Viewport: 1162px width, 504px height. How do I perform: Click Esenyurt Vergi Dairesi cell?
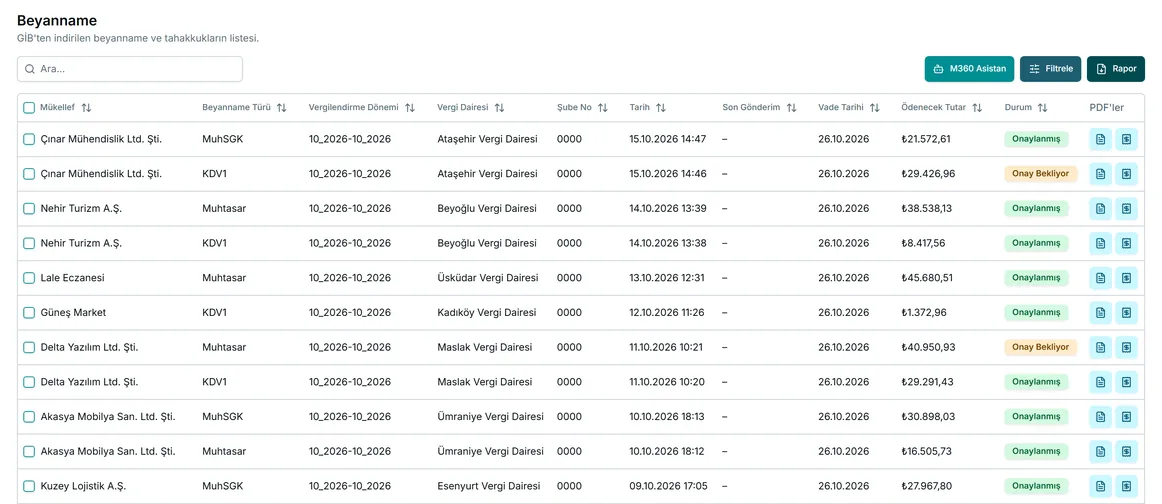click(x=488, y=486)
